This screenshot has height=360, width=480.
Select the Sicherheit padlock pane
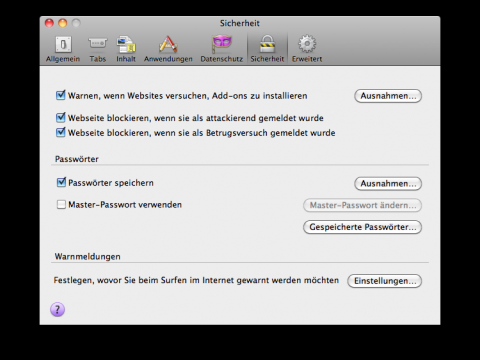pos(267,49)
